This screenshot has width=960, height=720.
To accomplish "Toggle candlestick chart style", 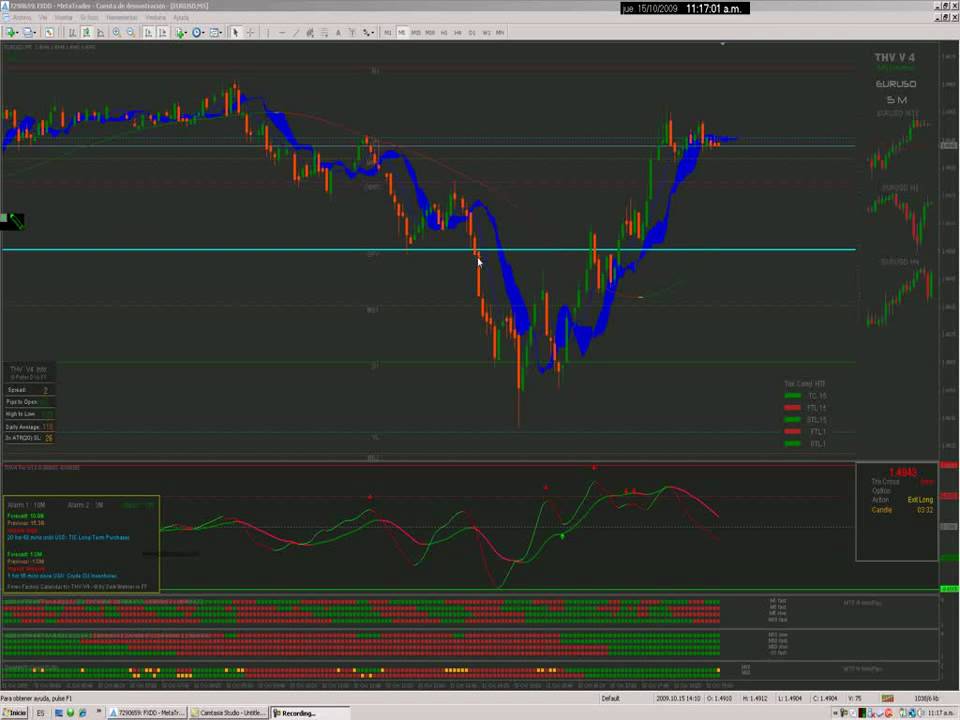I will 86,32.
